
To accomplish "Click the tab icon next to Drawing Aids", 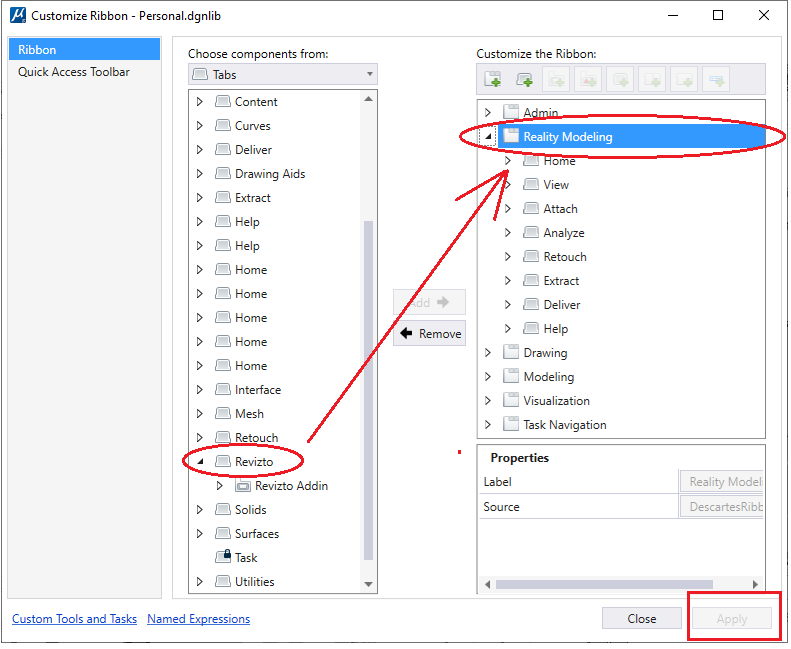I will point(223,174).
